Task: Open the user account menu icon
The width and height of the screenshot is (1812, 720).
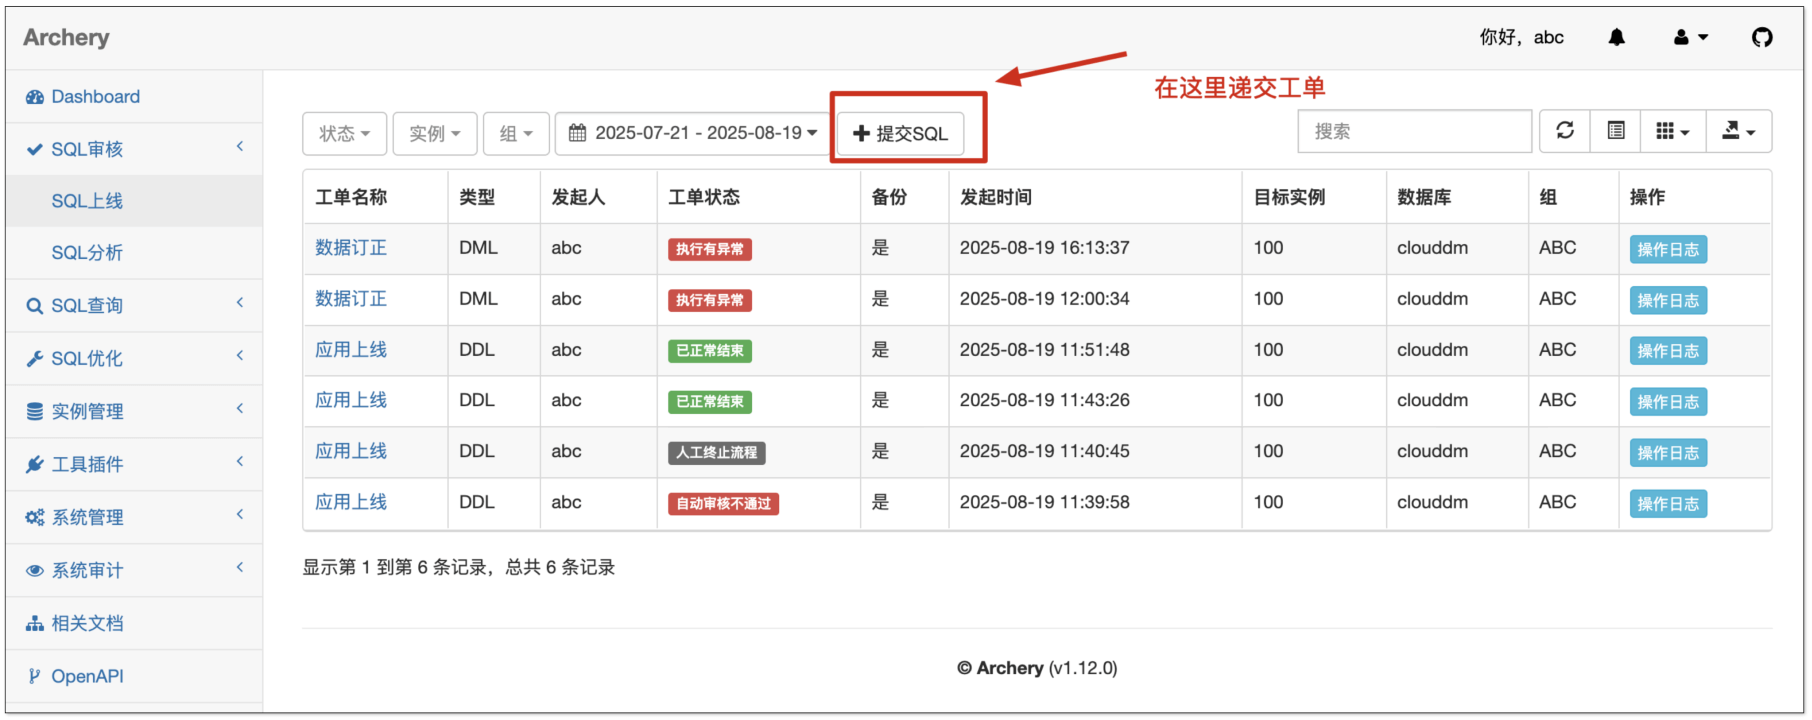Action: 1690,38
